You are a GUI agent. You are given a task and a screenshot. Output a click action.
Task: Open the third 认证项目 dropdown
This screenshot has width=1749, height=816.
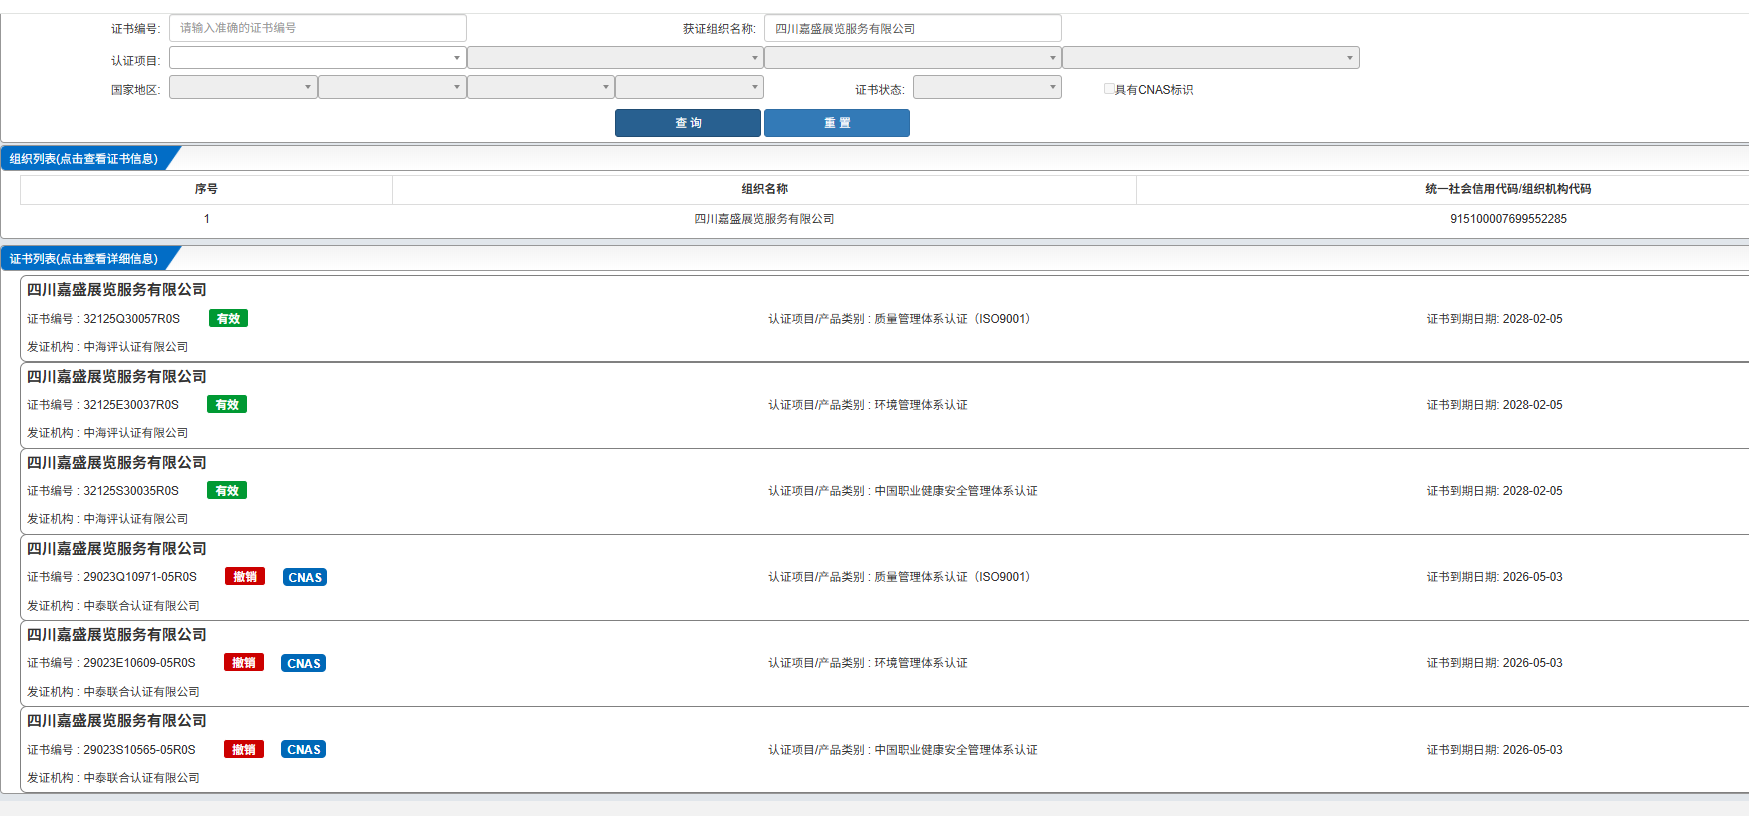coord(912,58)
